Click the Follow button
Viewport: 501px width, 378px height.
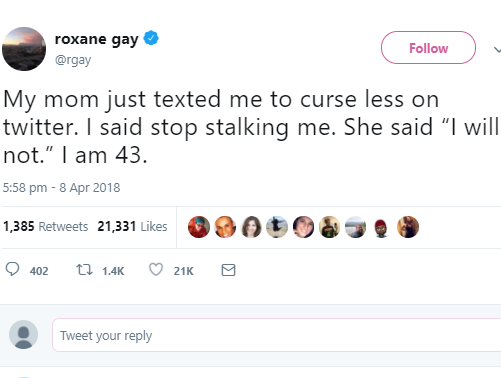pos(428,48)
